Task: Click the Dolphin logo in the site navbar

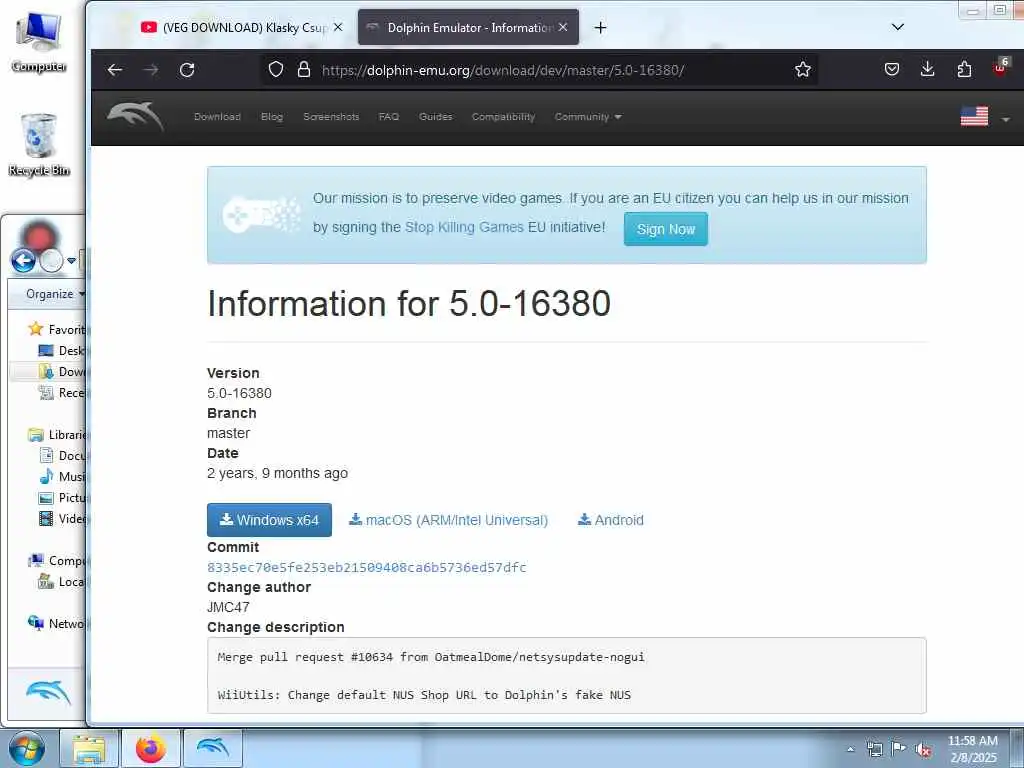Action: tap(135, 116)
